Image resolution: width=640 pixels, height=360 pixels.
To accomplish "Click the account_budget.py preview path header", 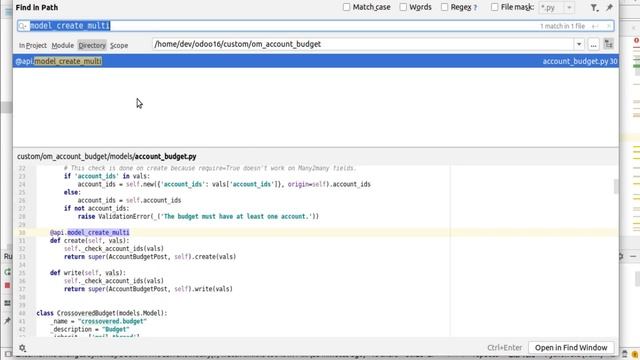I will [107, 156].
